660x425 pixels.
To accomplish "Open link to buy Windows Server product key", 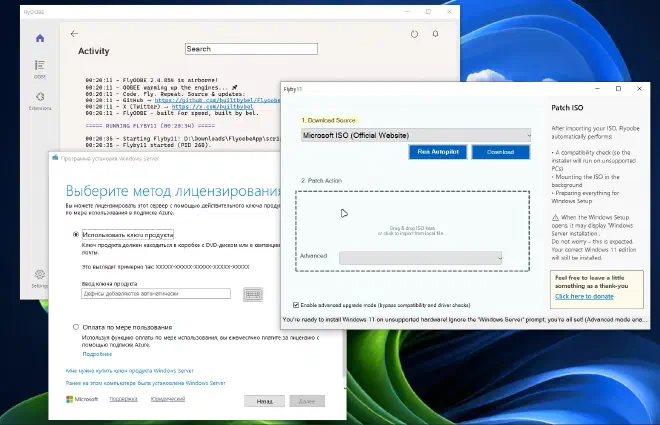I will coord(130,371).
